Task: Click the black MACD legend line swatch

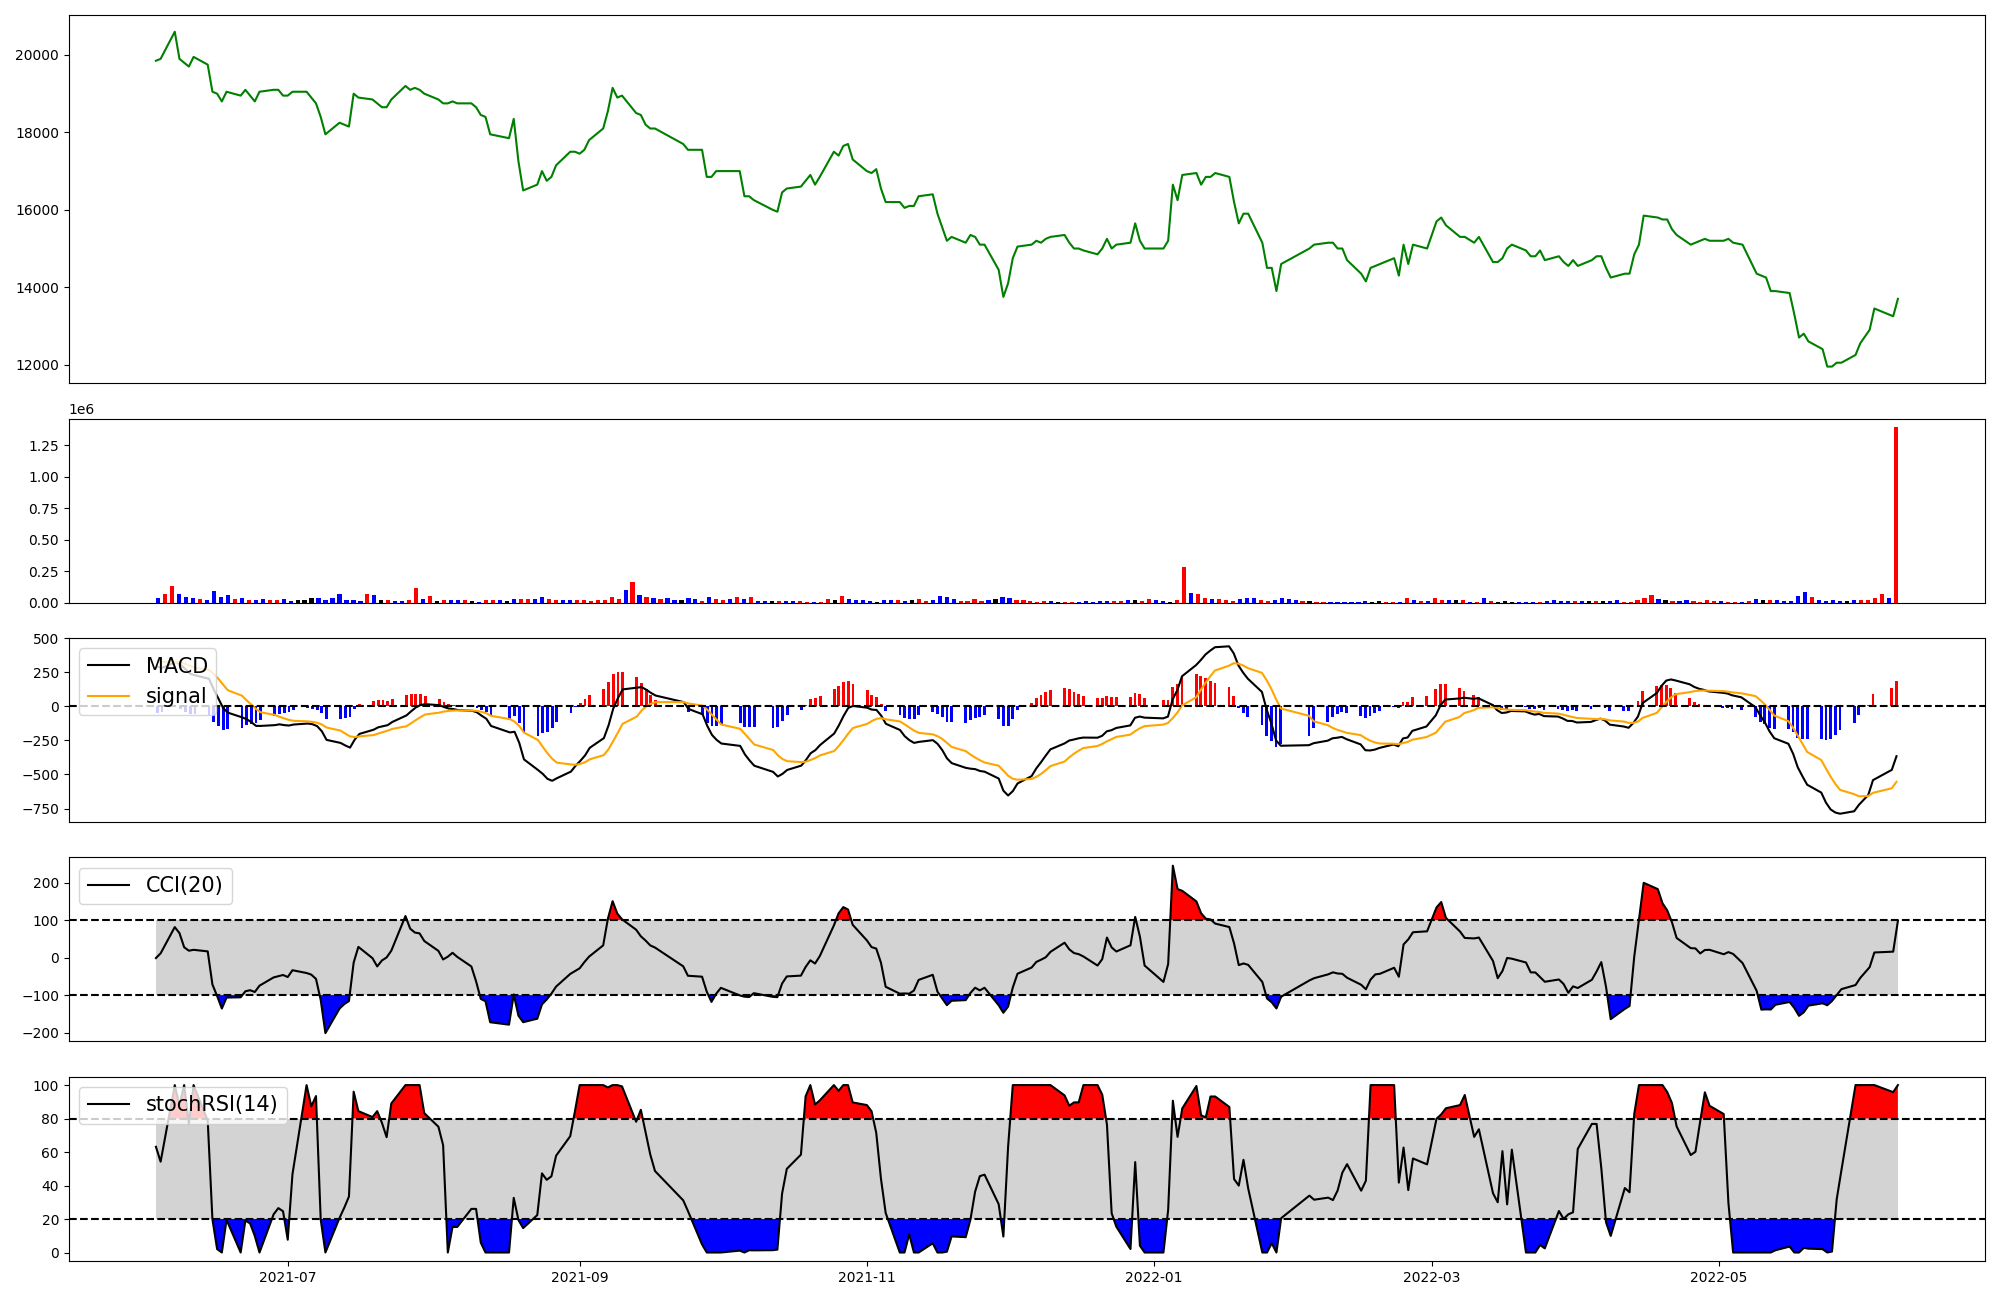Action: (x=108, y=666)
